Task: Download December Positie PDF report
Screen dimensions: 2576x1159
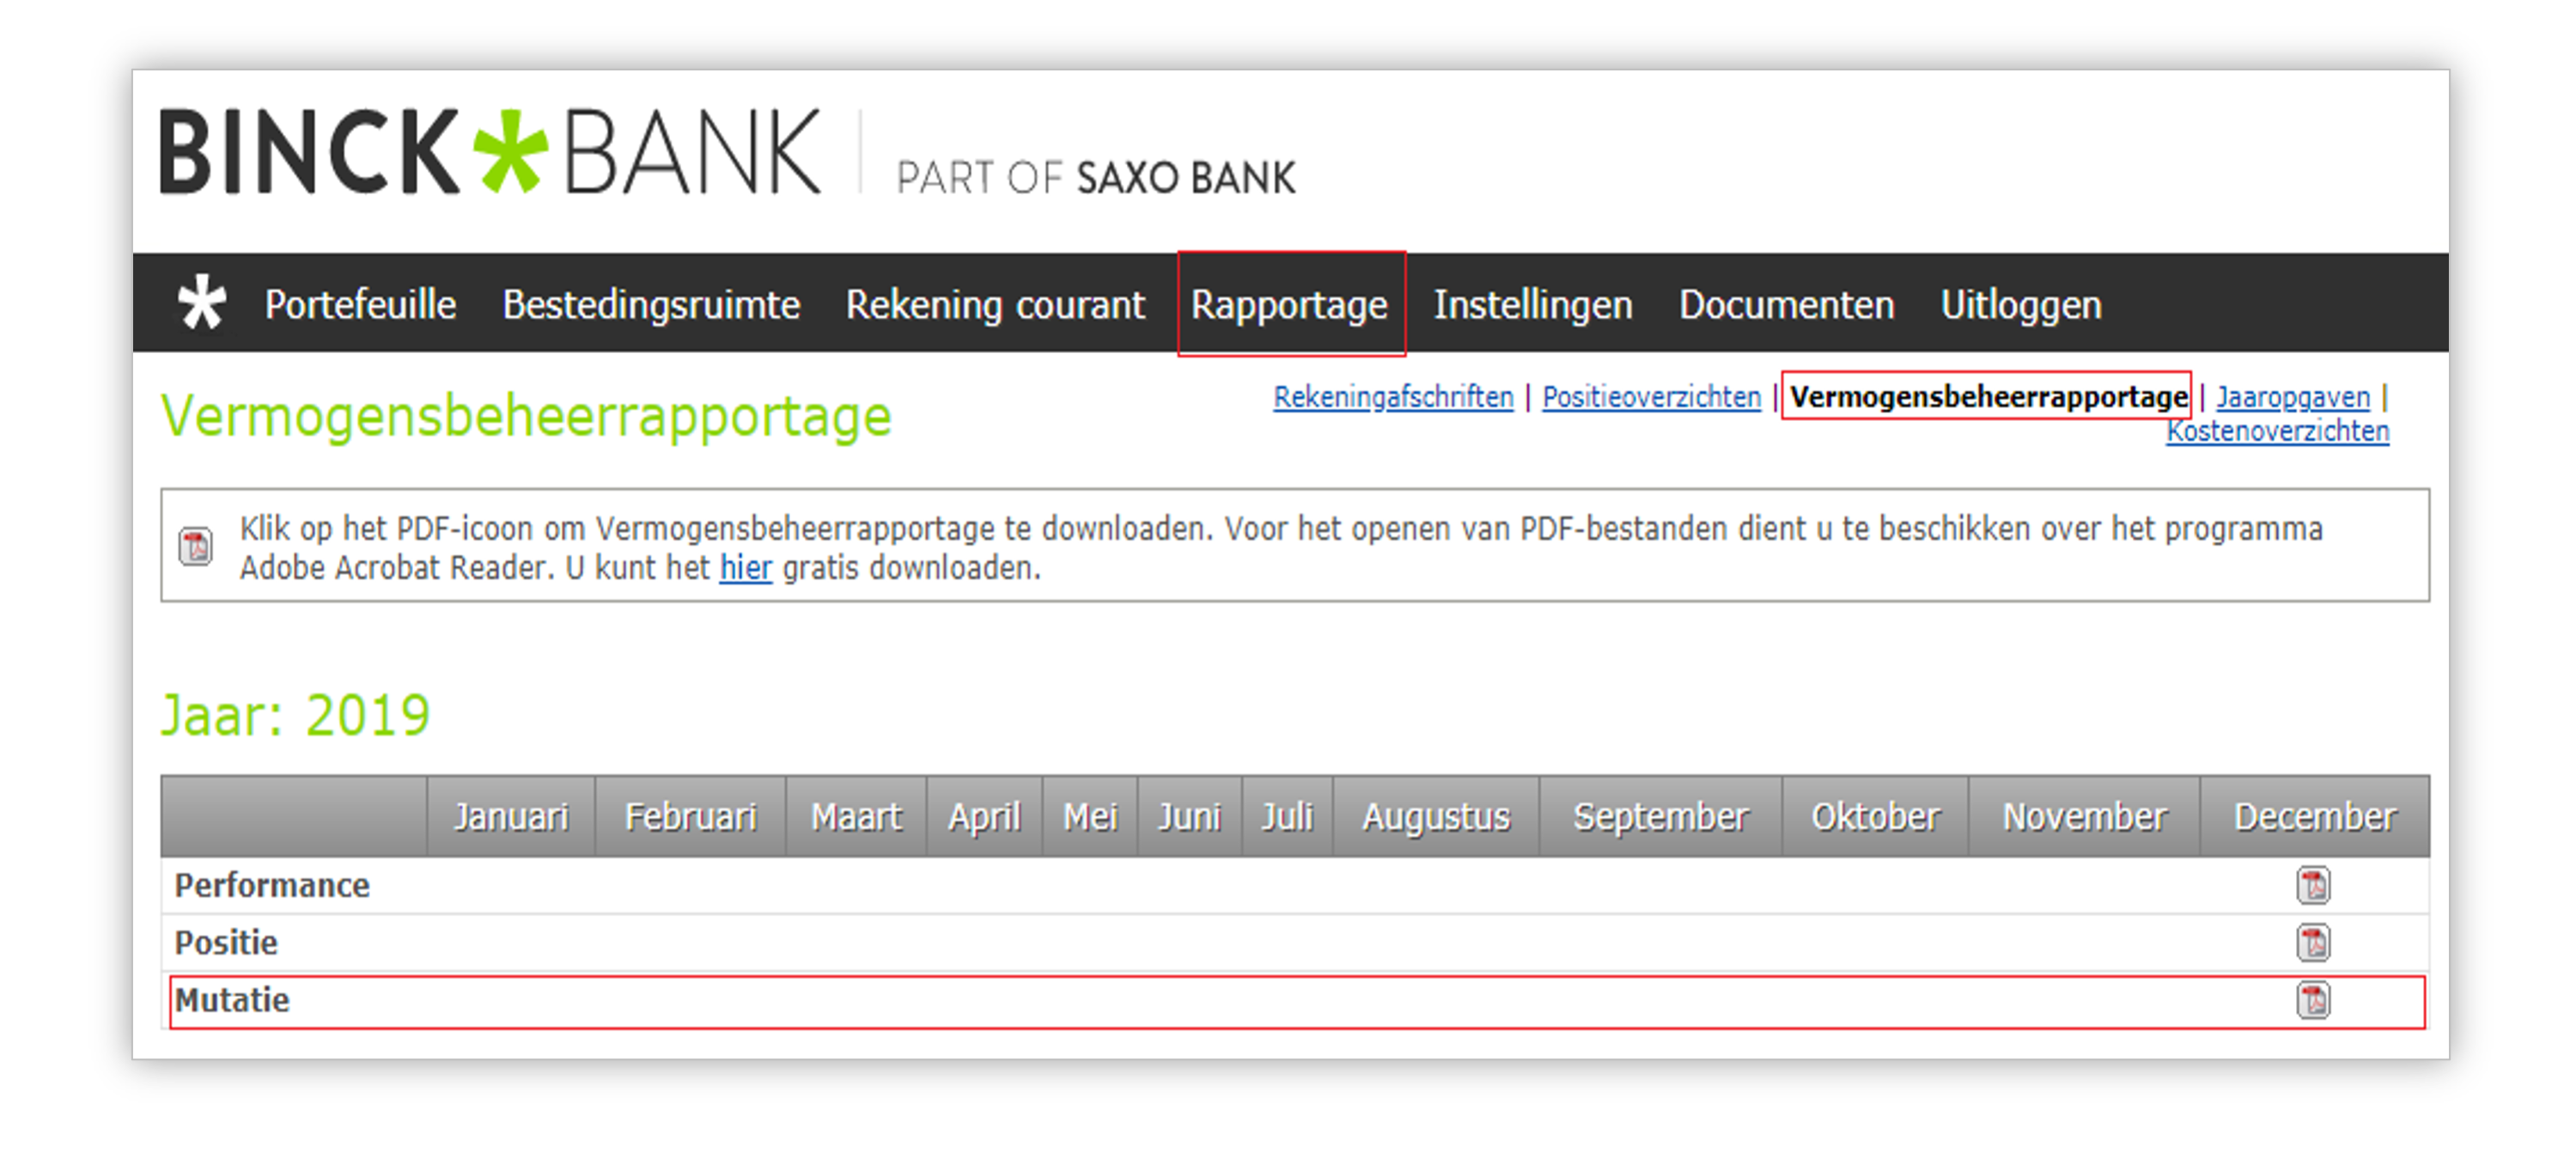Action: pos(2312,942)
